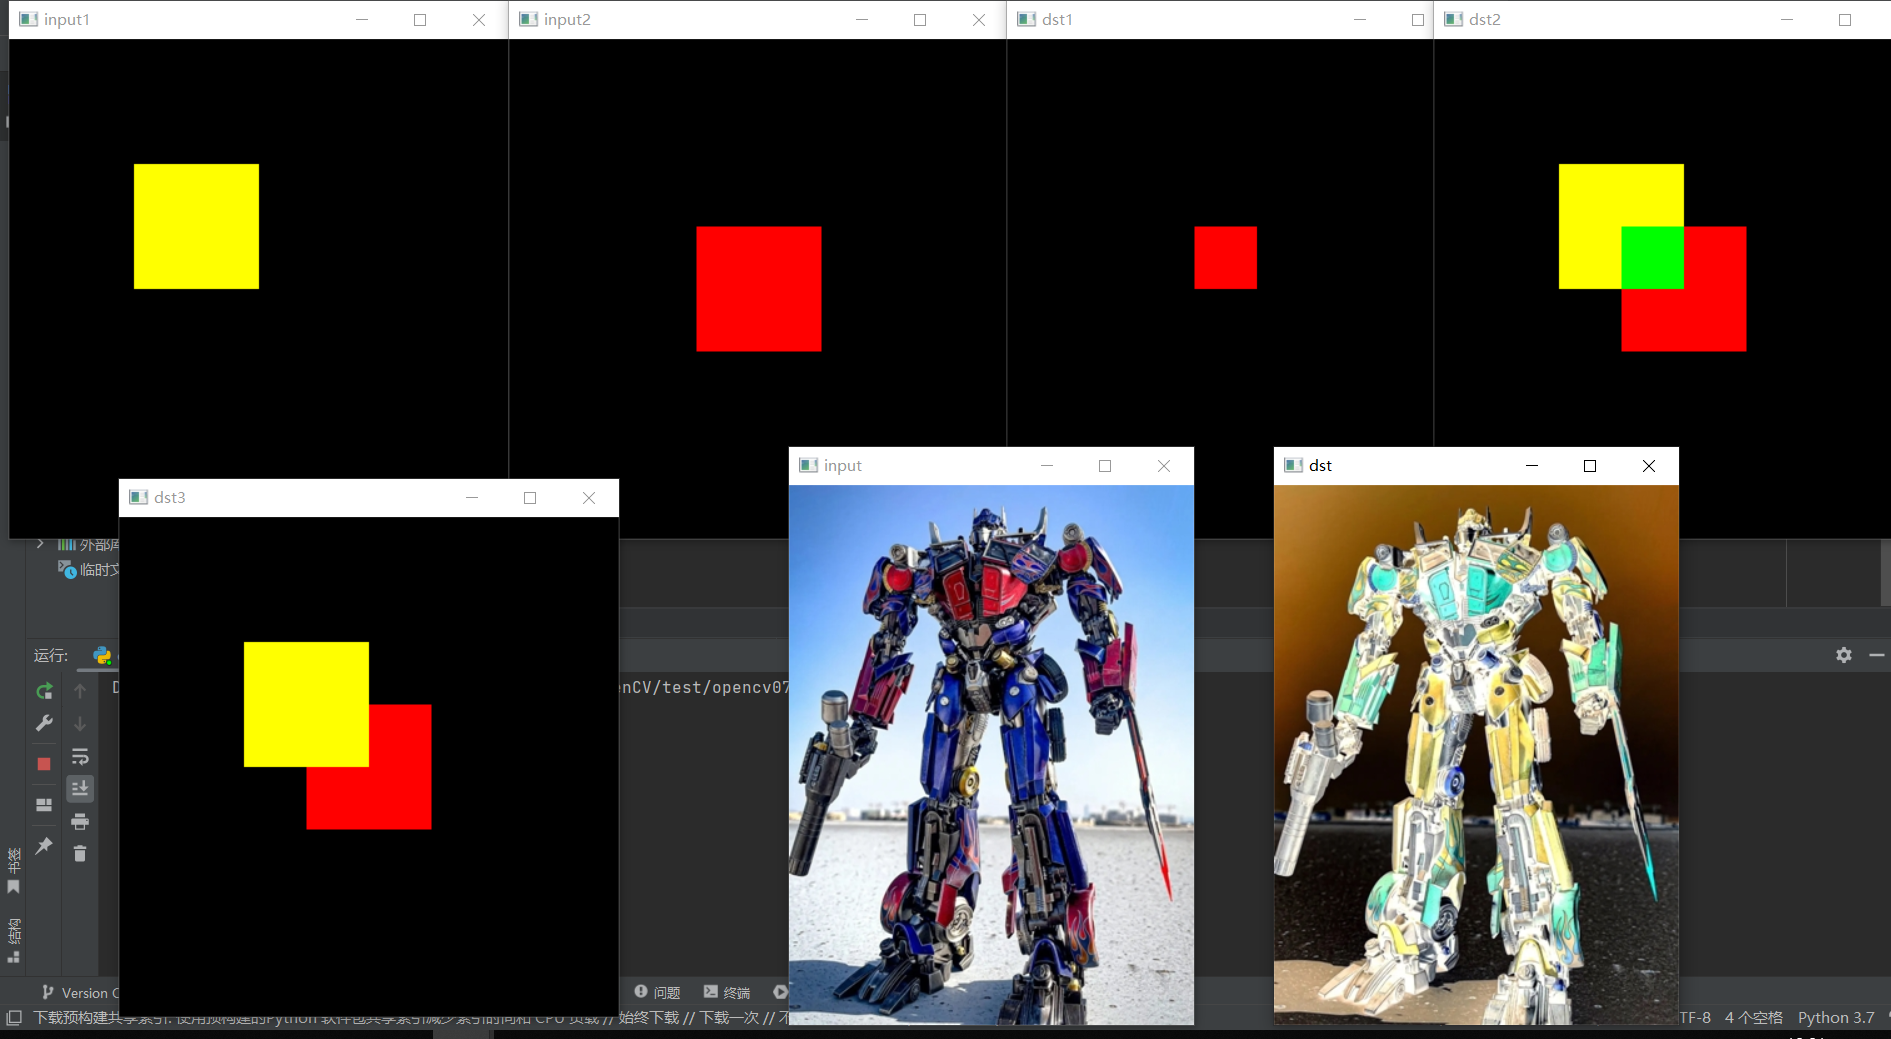This screenshot has height=1039, width=1891.
Task: Expand the 外部库 External Libraries node
Action: tap(39, 544)
